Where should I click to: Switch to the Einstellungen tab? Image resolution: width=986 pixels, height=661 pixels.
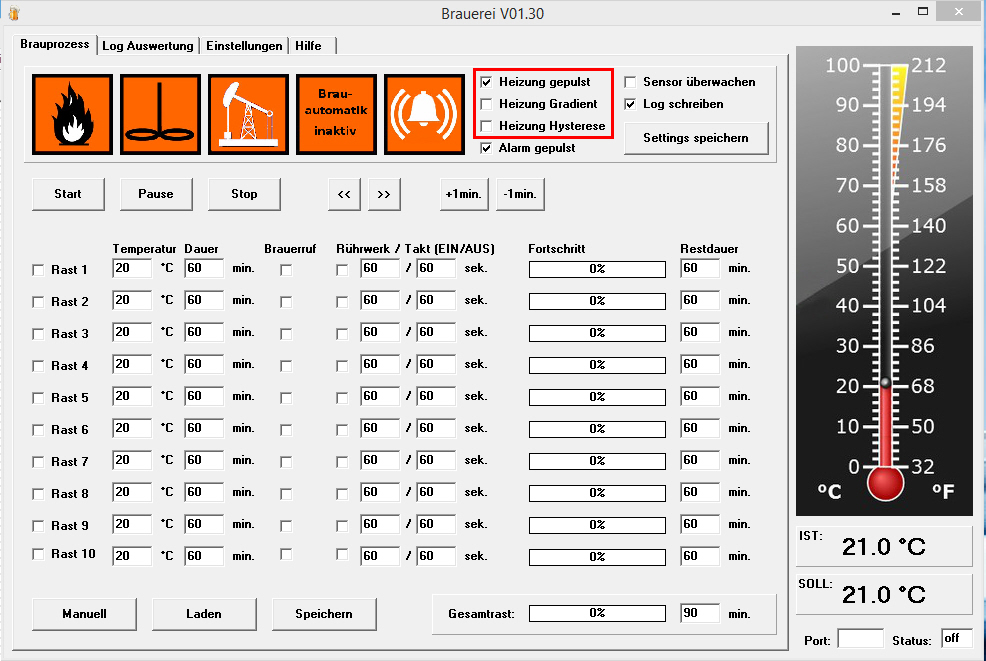click(245, 46)
